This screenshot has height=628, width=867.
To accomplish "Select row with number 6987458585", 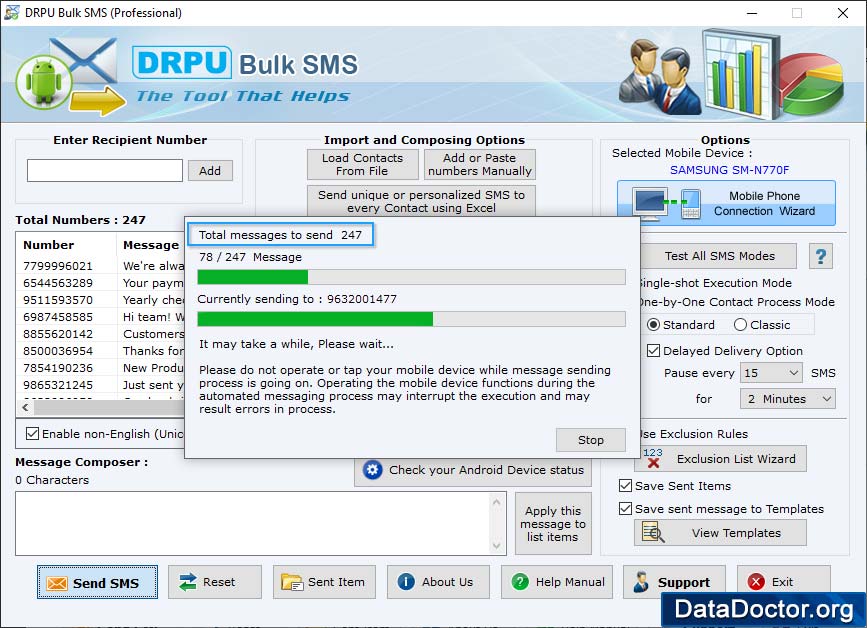I will [102, 317].
